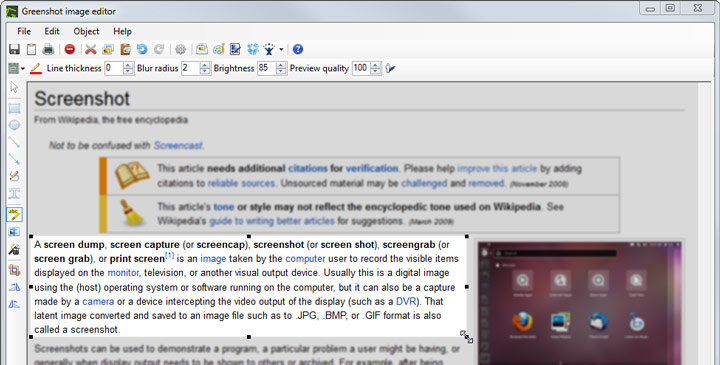Send the image to the email destination
This screenshot has width=720, height=365.
pyautogui.click(x=202, y=49)
